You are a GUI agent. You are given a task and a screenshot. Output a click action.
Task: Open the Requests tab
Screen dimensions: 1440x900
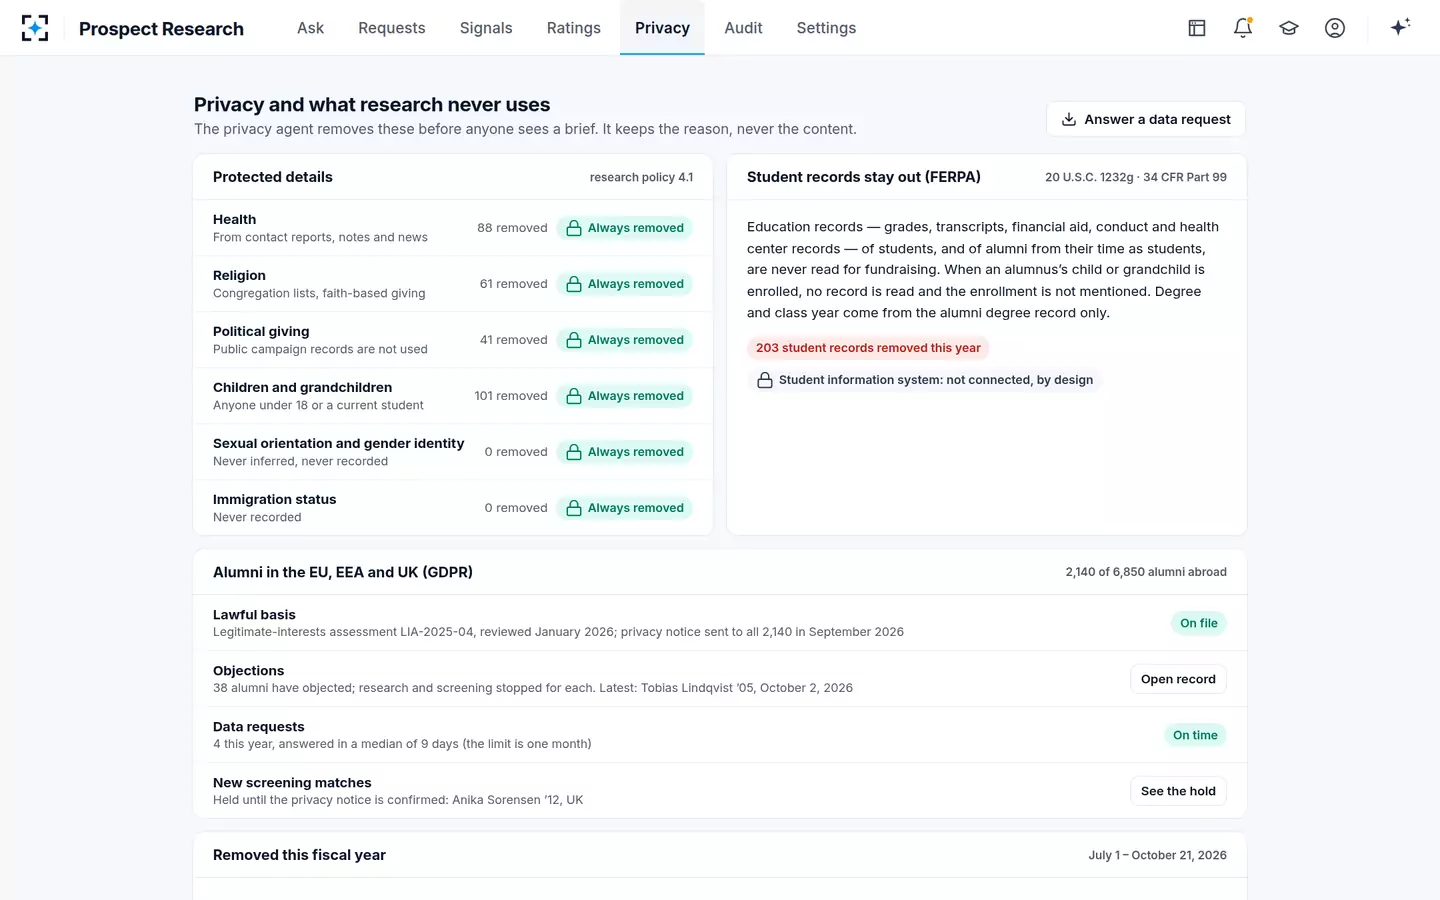coord(392,28)
